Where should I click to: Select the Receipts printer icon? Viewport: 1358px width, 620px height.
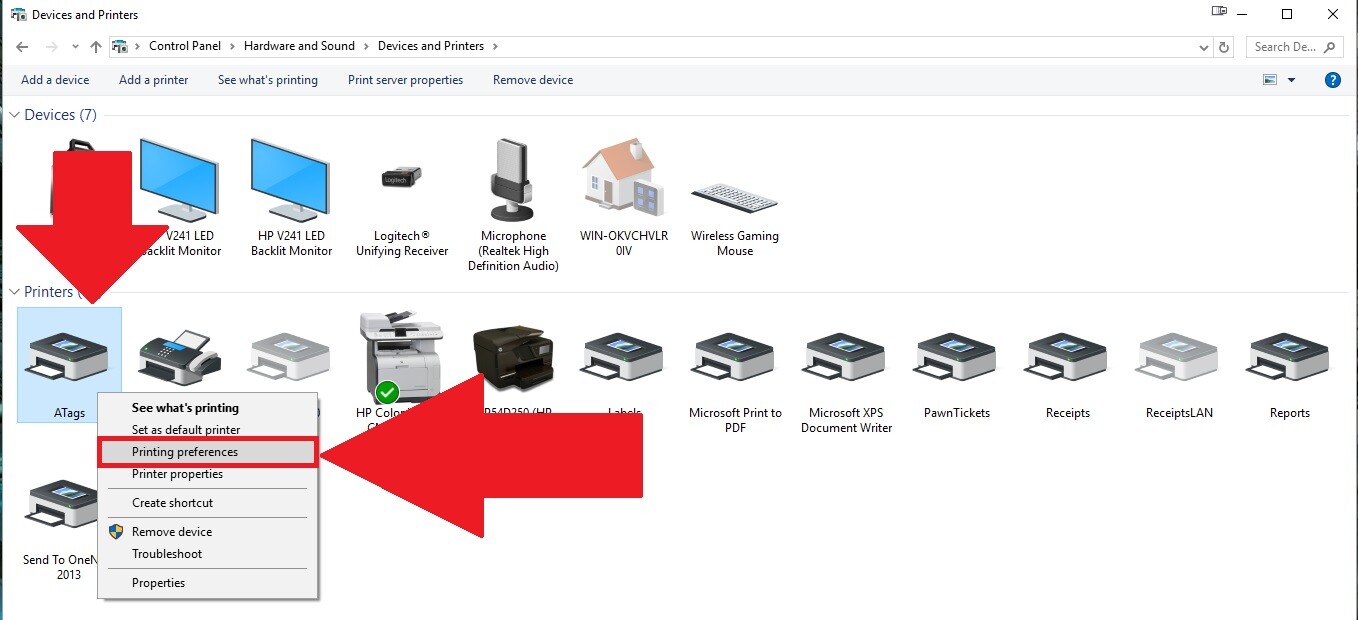(x=1068, y=357)
